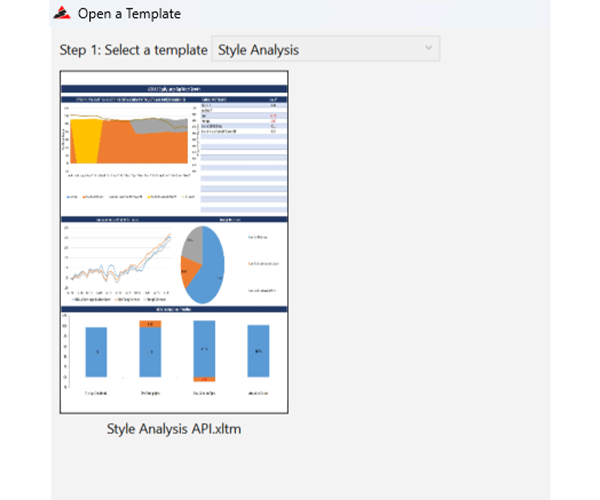Select the Style Analysis API template thumbnail
Screen dimensions: 600x500
click(174, 242)
